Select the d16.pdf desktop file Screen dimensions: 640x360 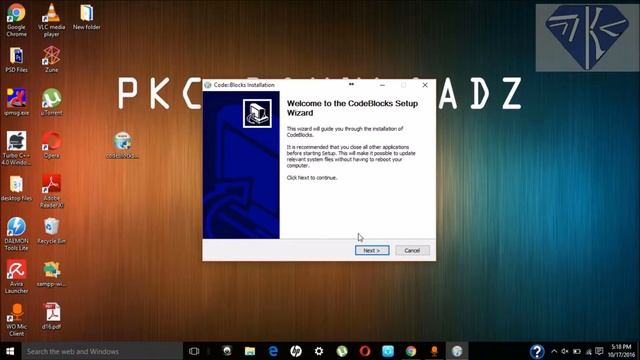pos(51,316)
